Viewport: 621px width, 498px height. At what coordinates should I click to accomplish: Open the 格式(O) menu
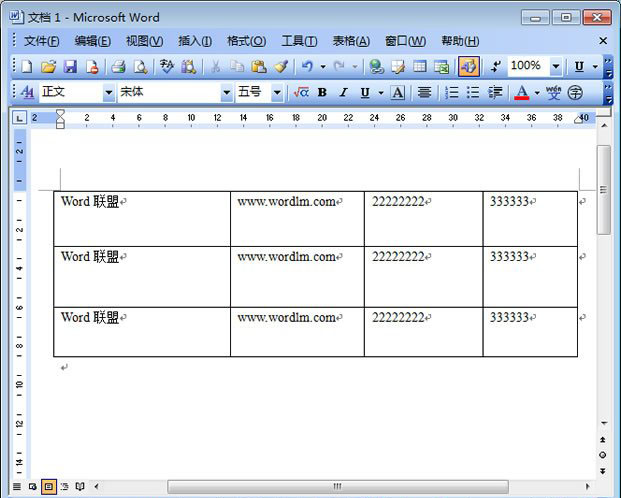246,41
